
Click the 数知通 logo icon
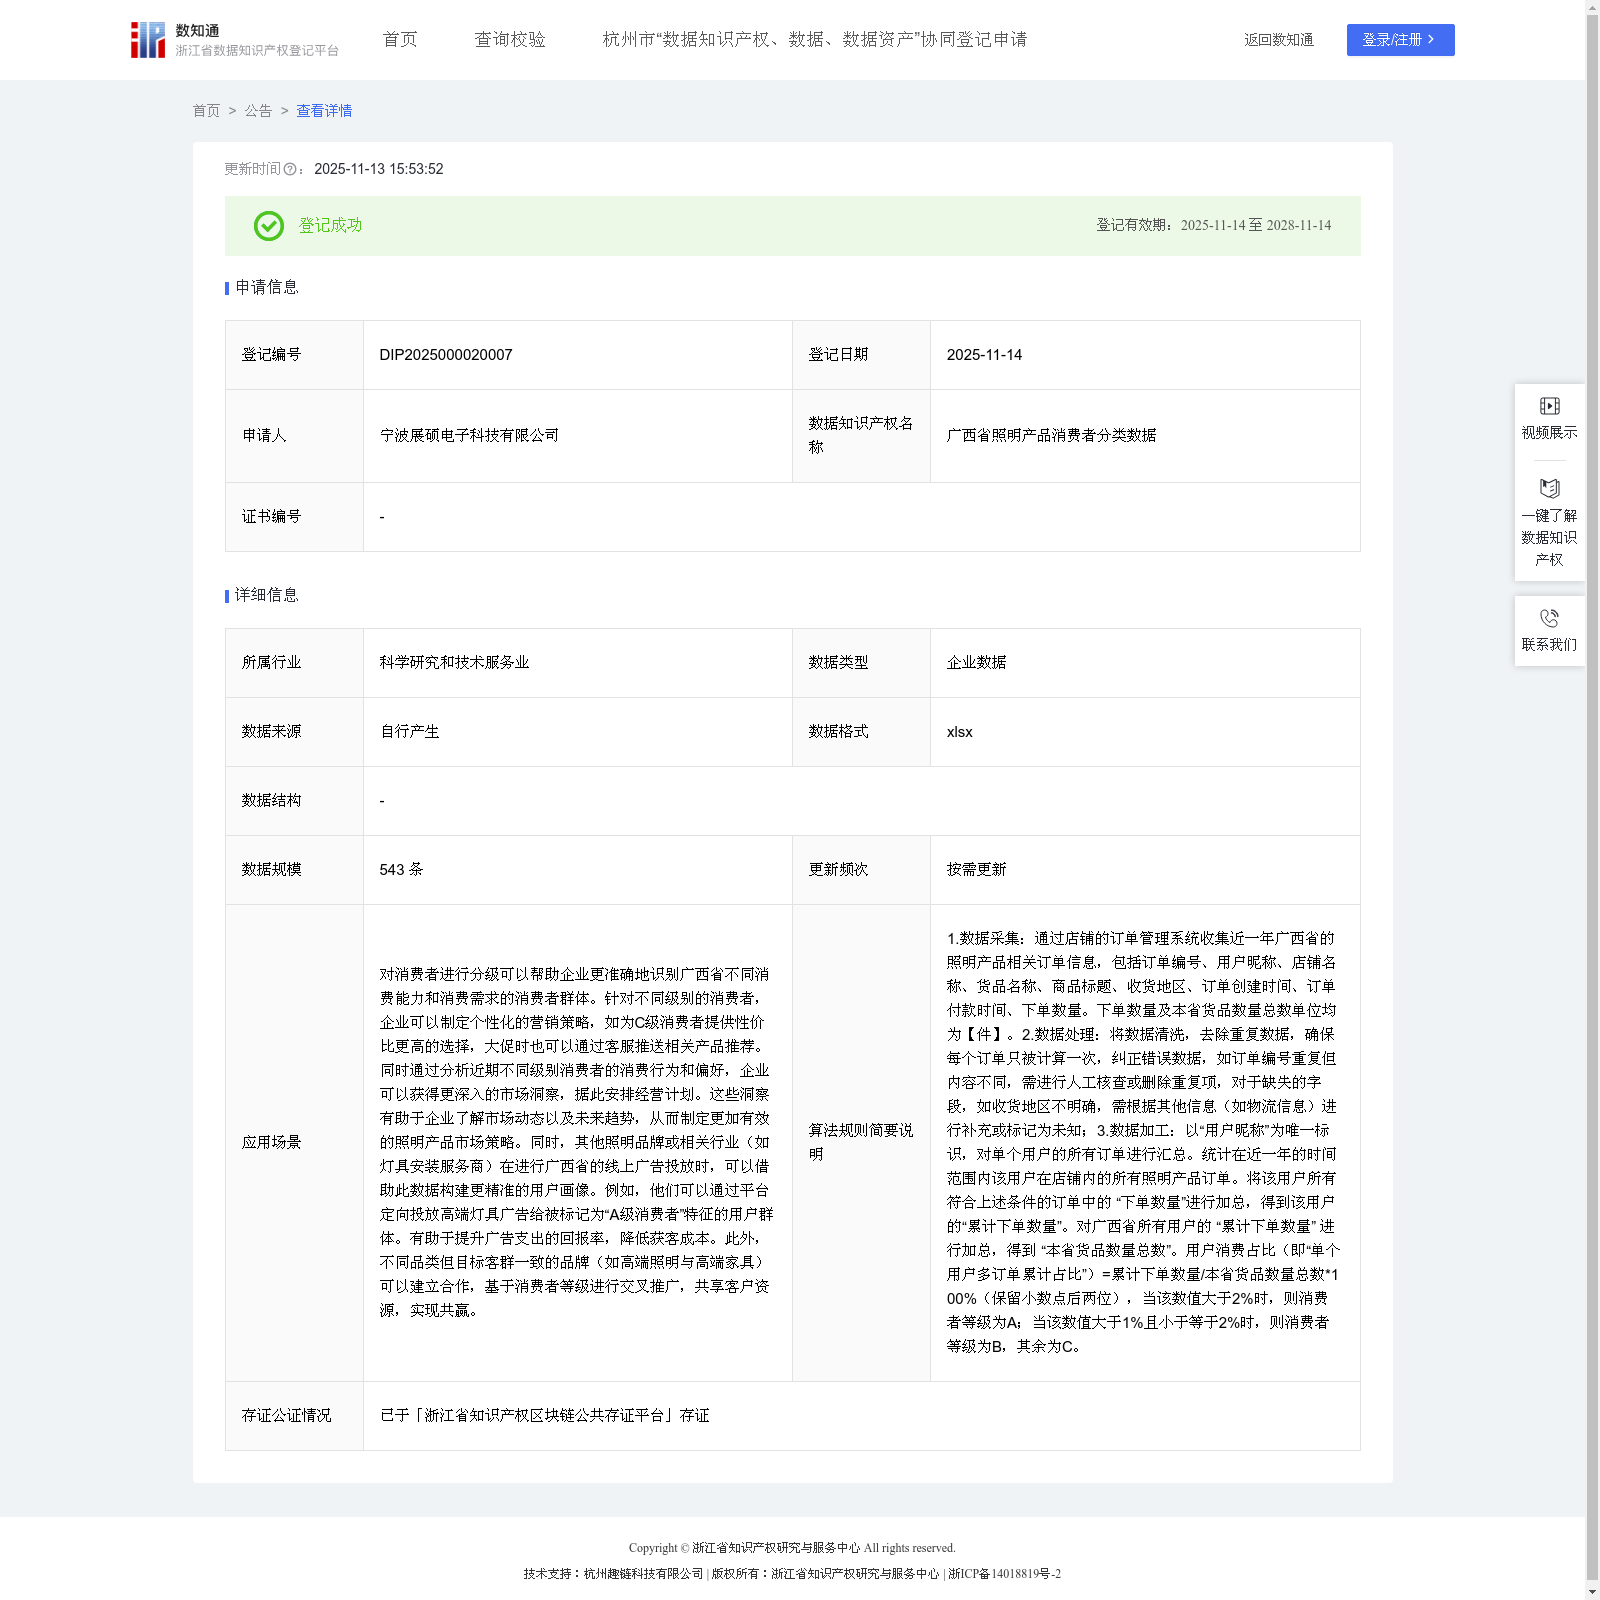pyautogui.click(x=148, y=40)
